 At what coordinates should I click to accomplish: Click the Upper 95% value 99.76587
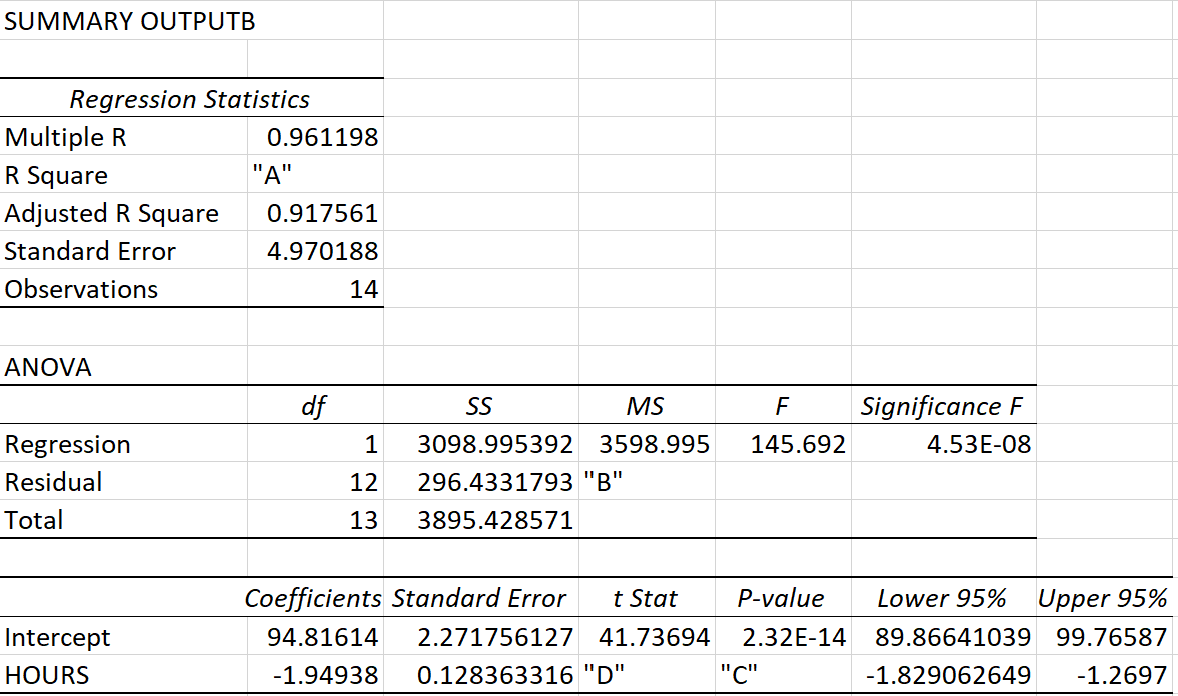pos(1112,637)
